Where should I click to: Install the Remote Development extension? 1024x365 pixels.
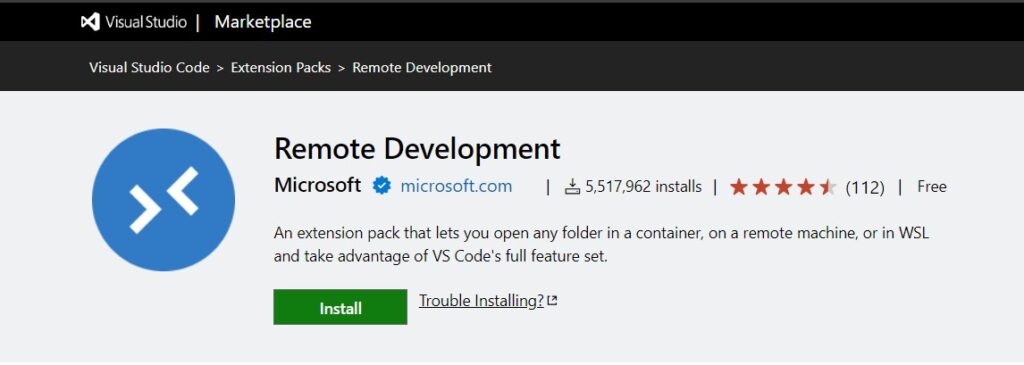[340, 307]
